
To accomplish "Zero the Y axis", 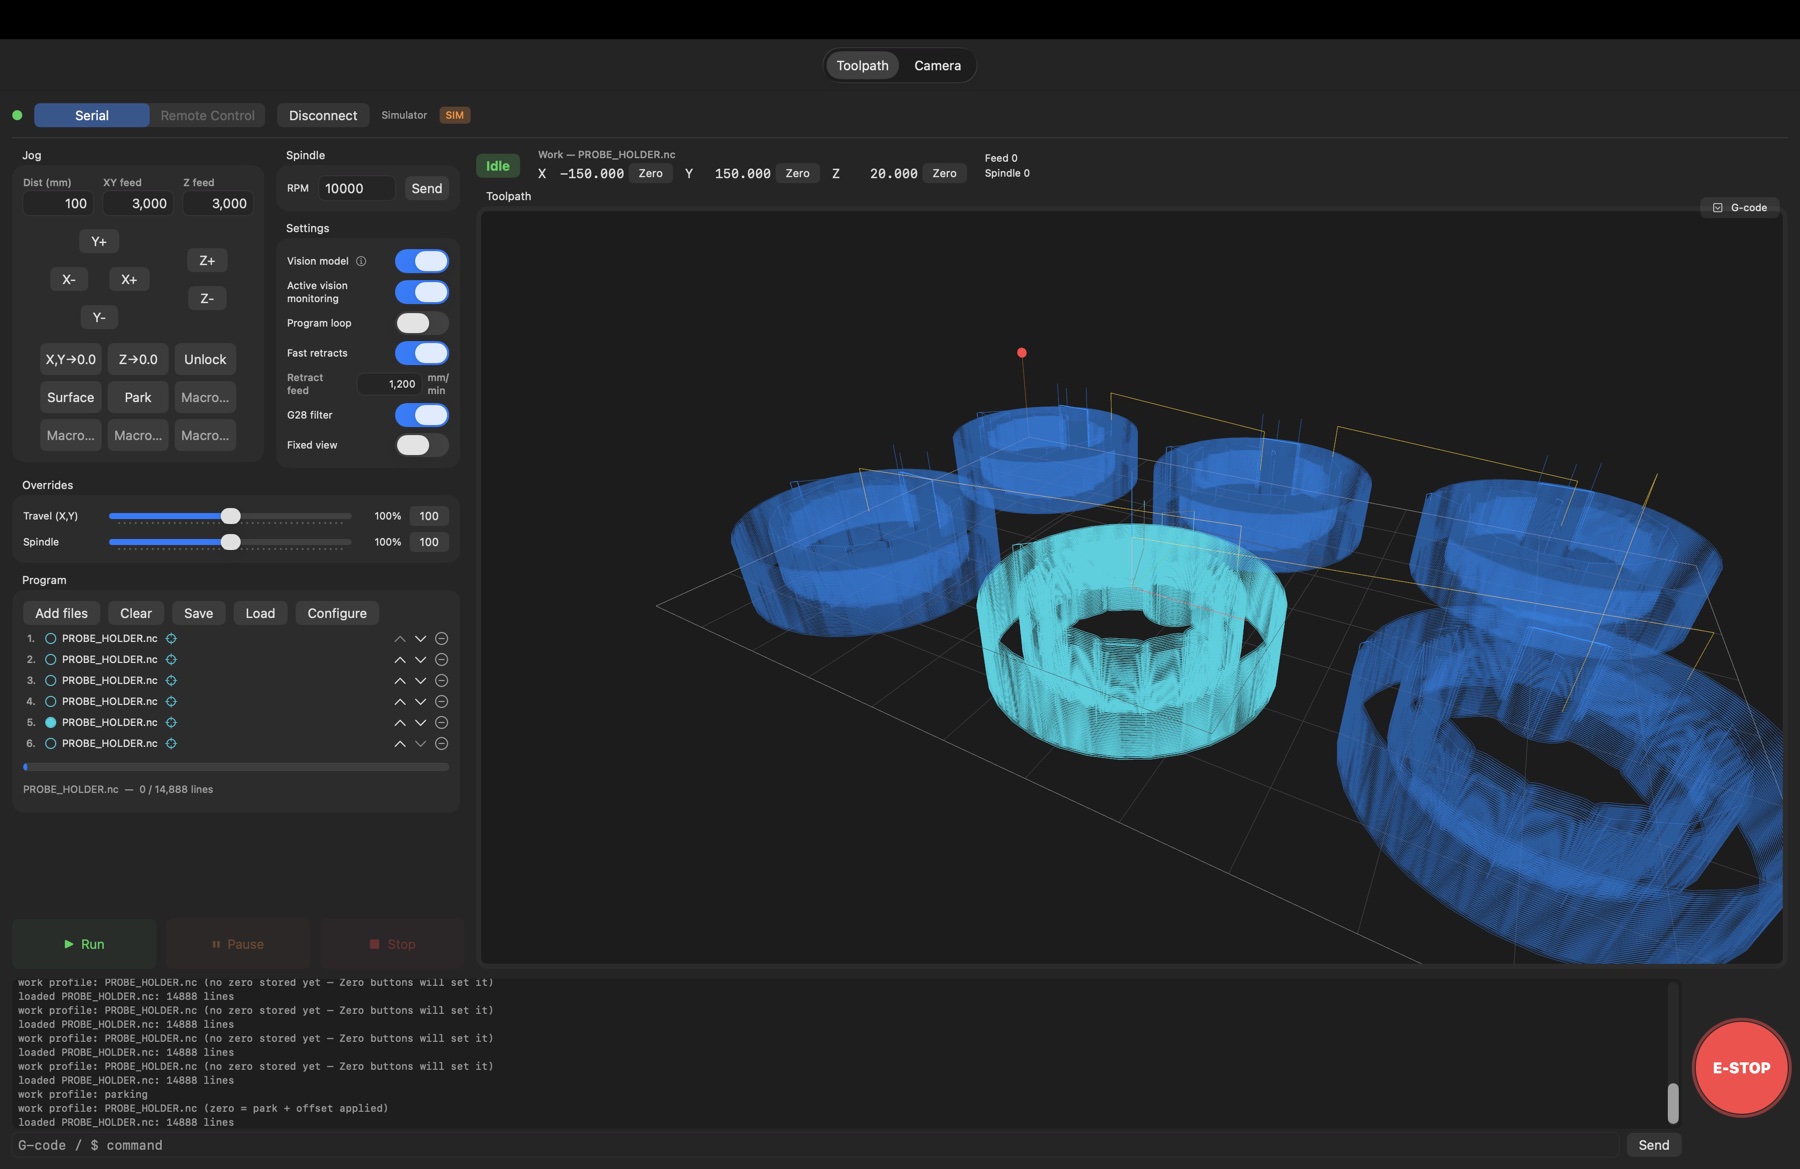I will [798, 173].
